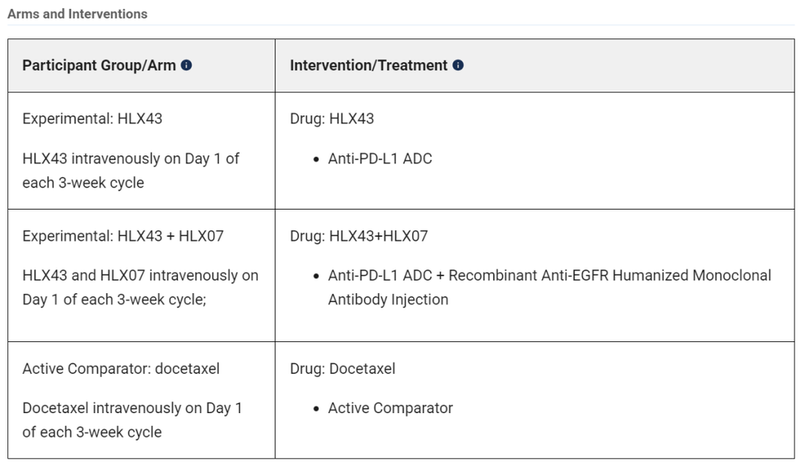This screenshot has height=462, width=800.
Task: Click the Docetaxel intravenously Day 1 description
Action: click(x=130, y=420)
